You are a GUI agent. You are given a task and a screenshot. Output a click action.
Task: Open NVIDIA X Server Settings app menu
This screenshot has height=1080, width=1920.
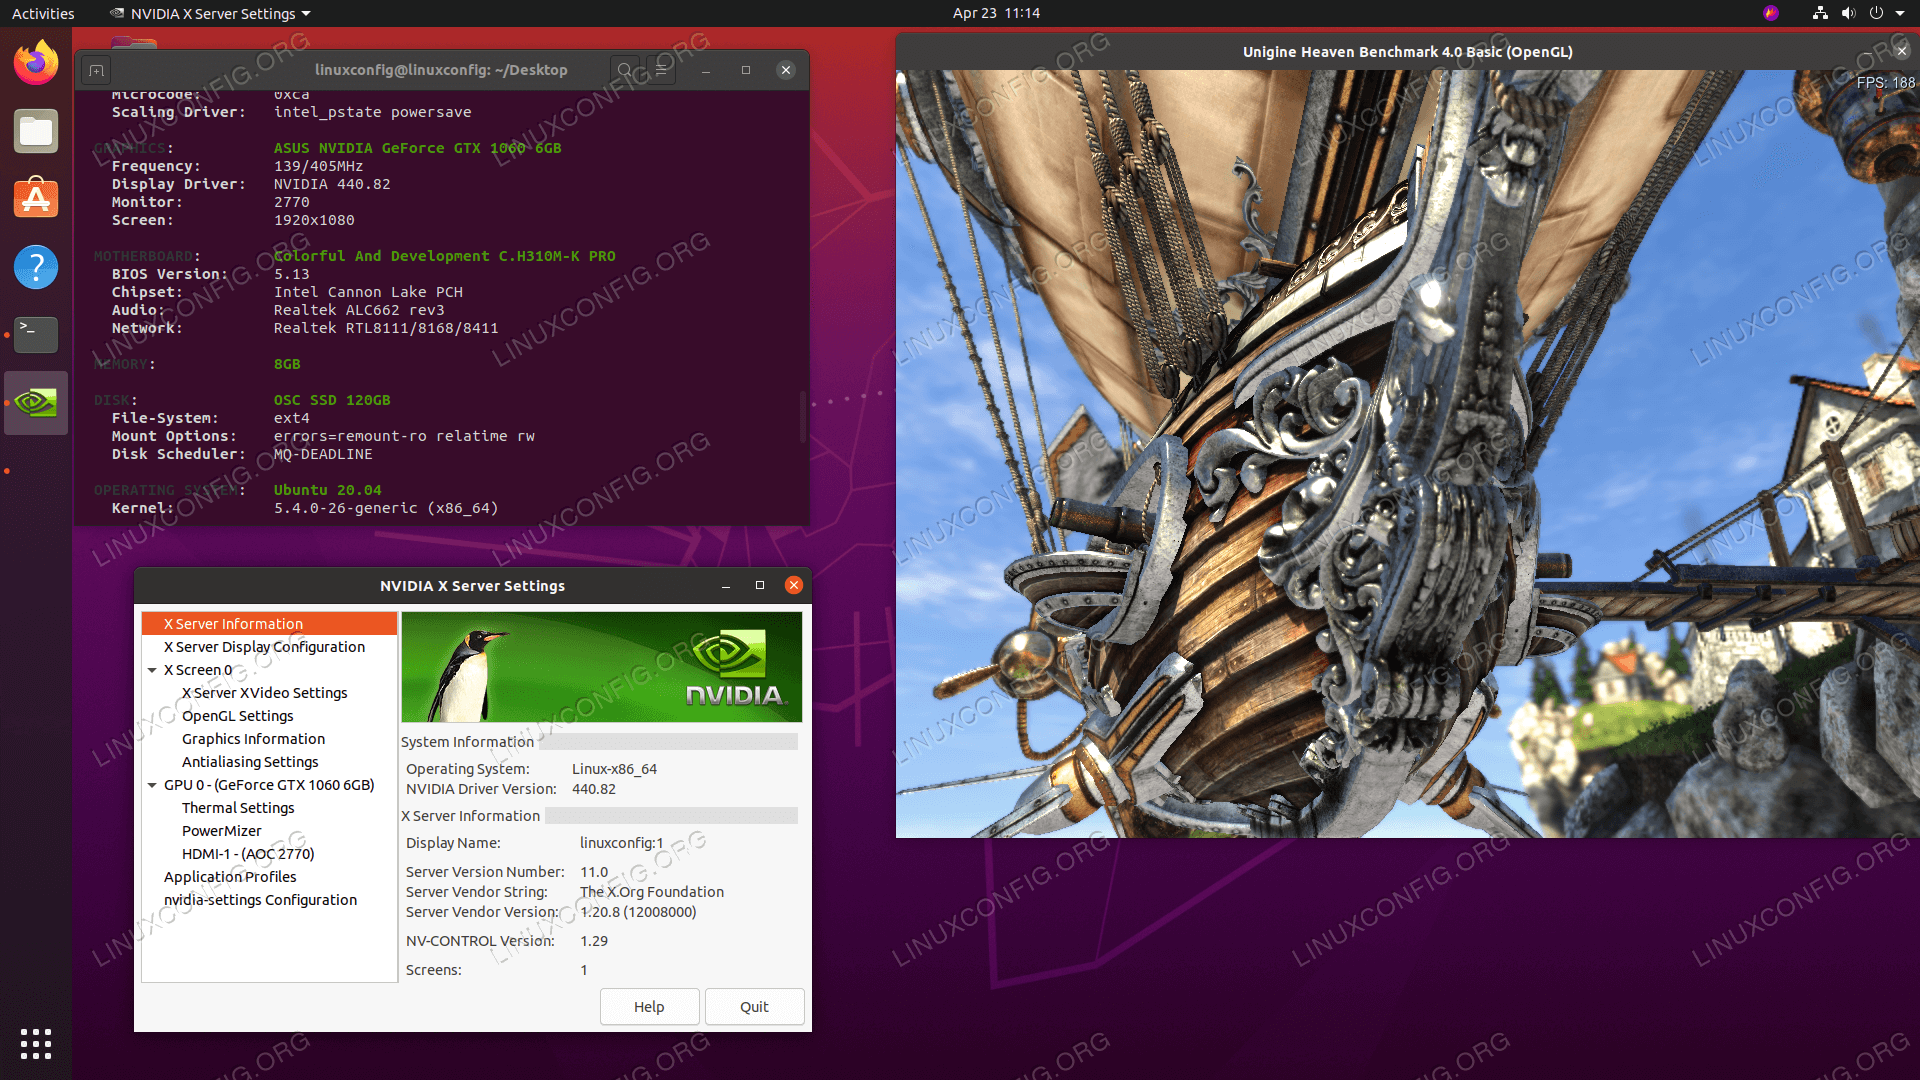coord(210,13)
